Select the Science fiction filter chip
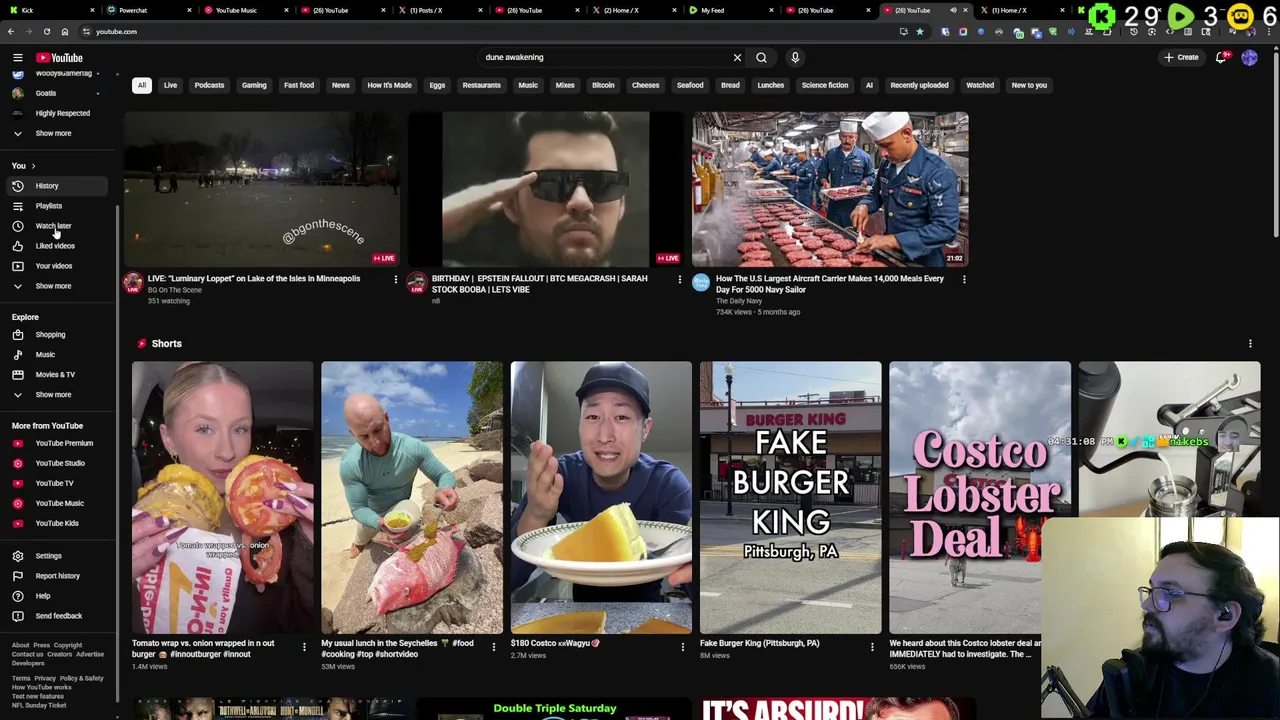This screenshot has height=720, width=1280. click(825, 85)
